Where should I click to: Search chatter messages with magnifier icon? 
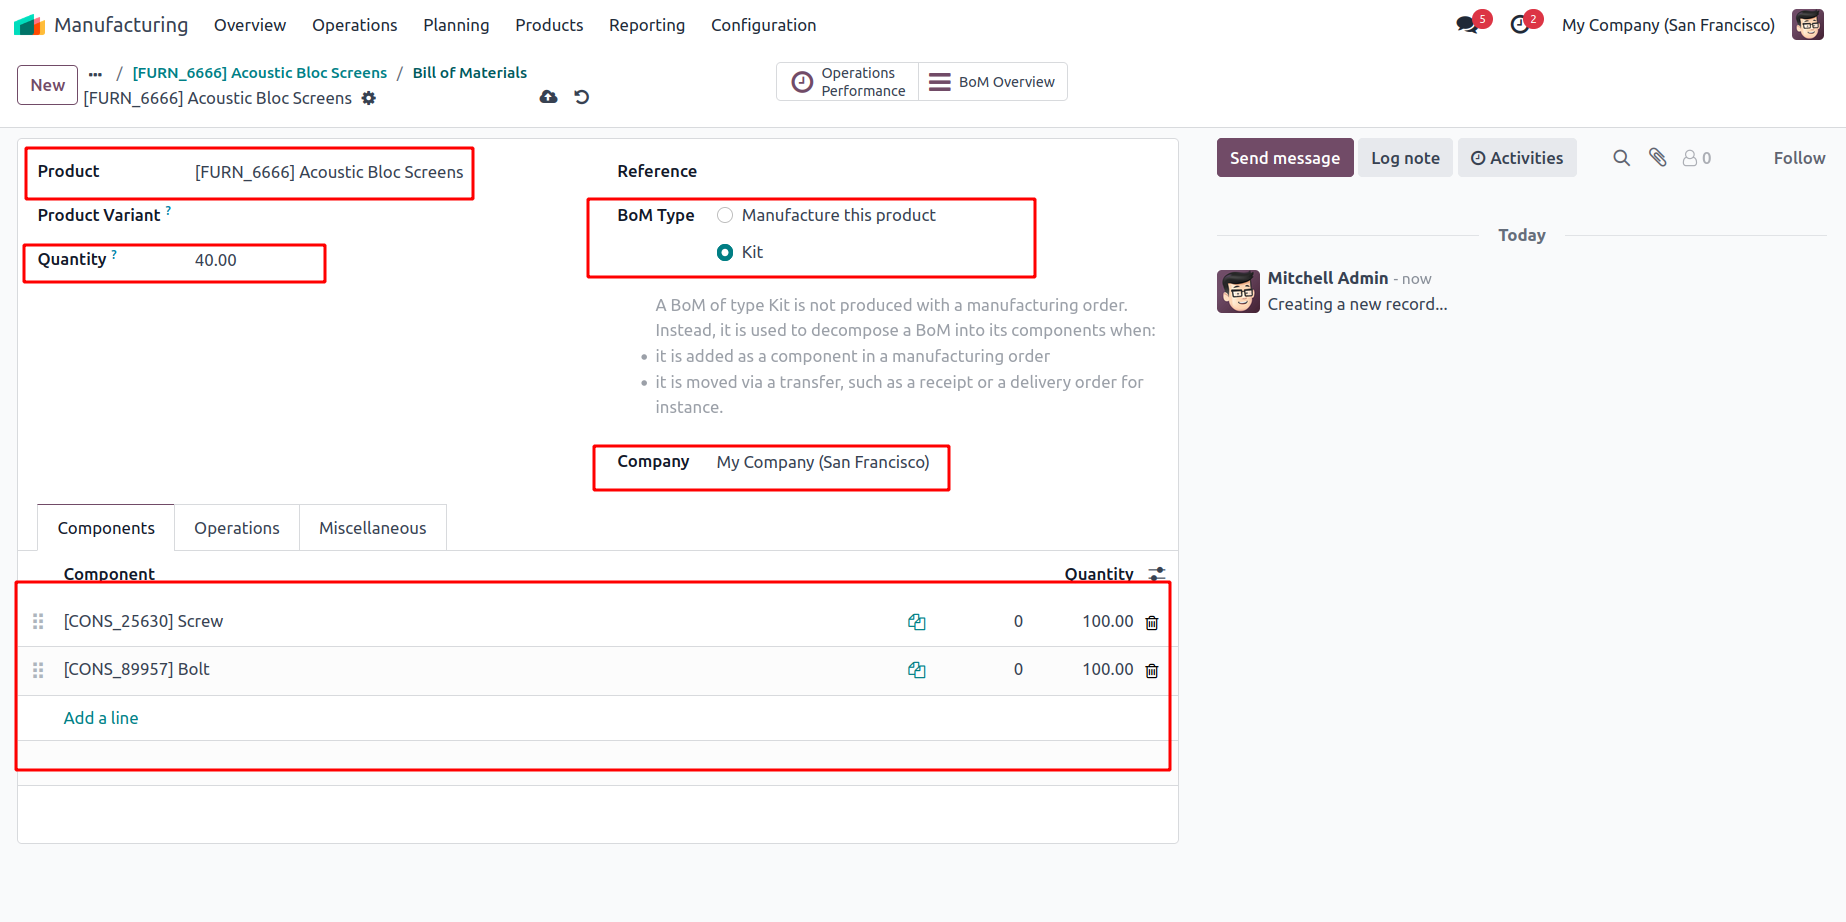(1621, 158)
